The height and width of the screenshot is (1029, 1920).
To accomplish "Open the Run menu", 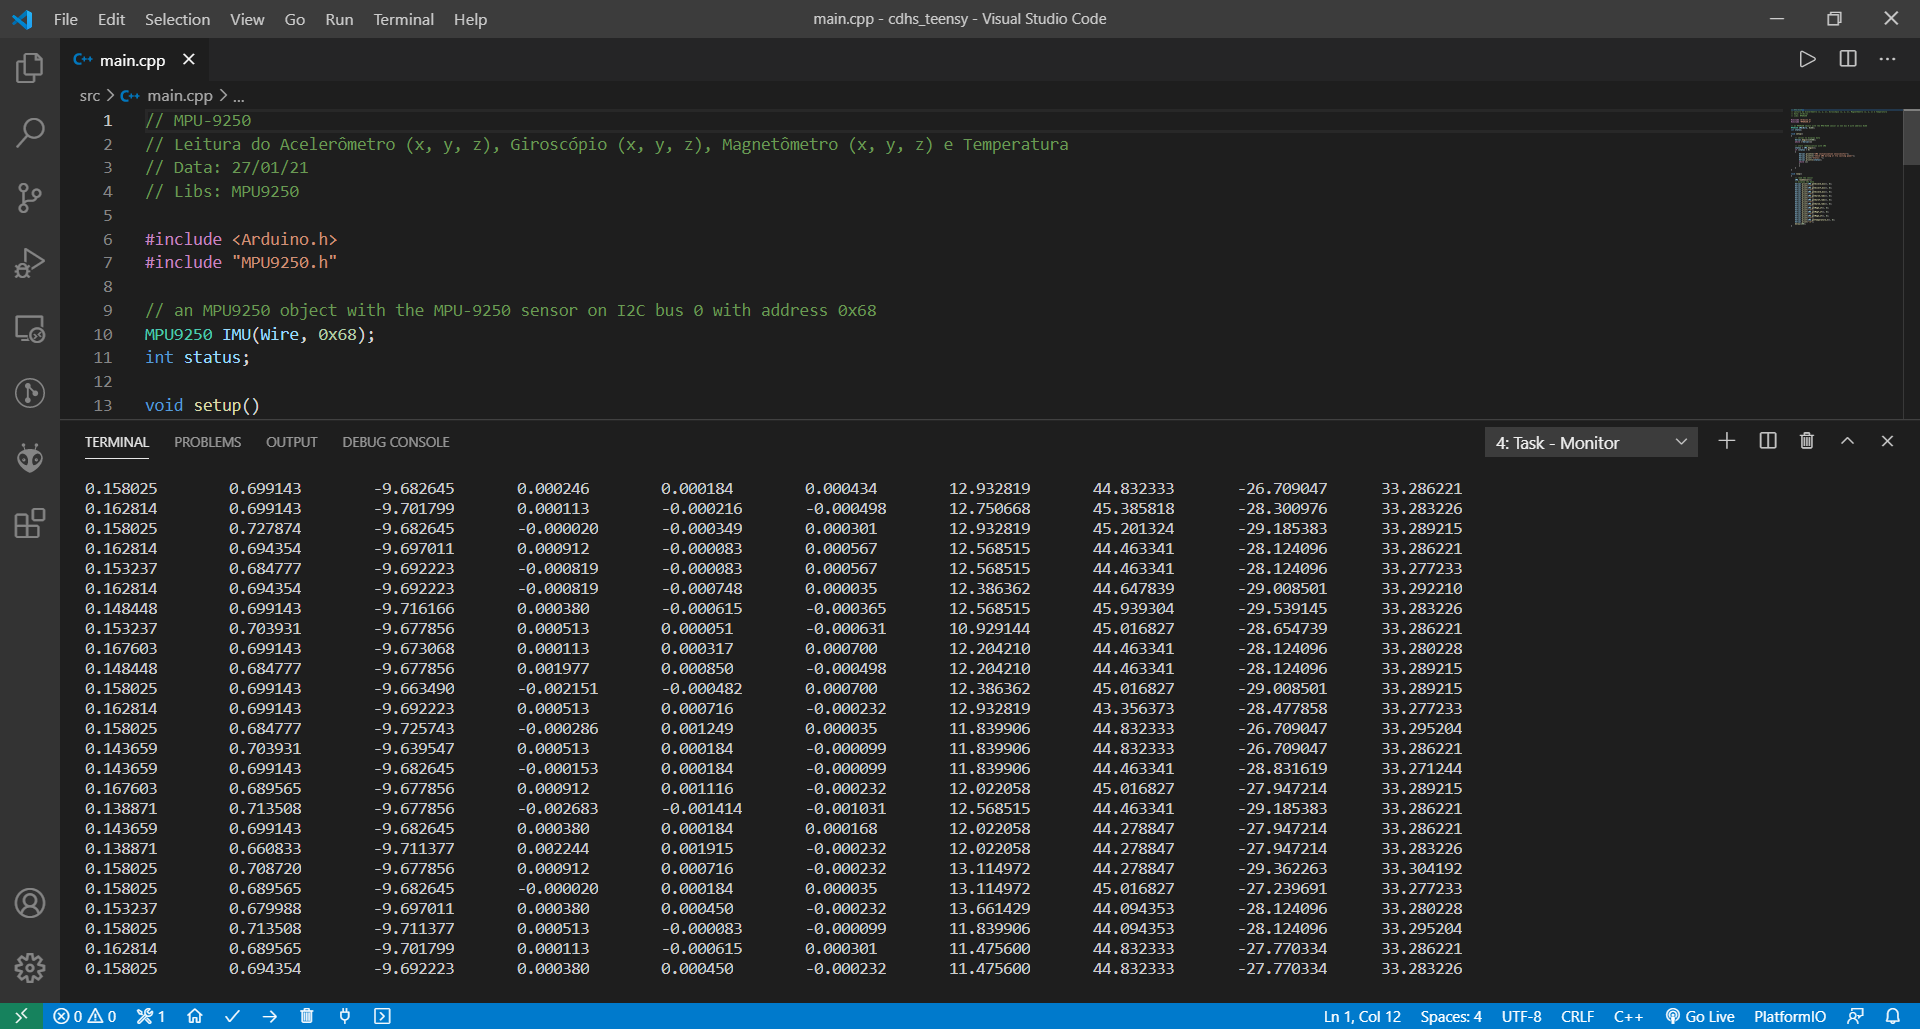I will 339,19.
